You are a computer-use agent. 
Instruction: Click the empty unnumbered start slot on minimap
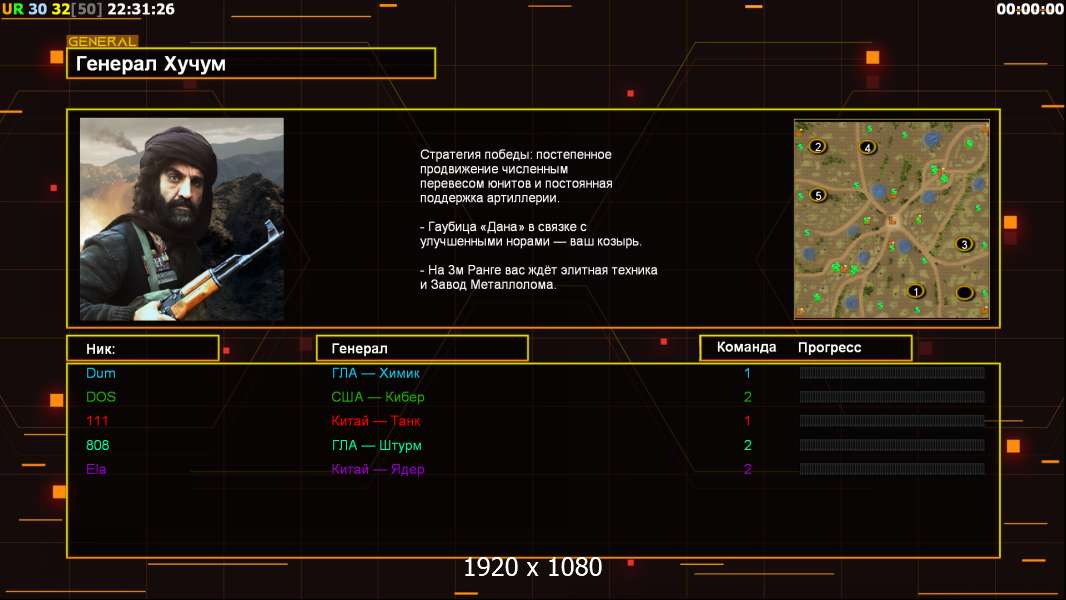coord(964,293)
